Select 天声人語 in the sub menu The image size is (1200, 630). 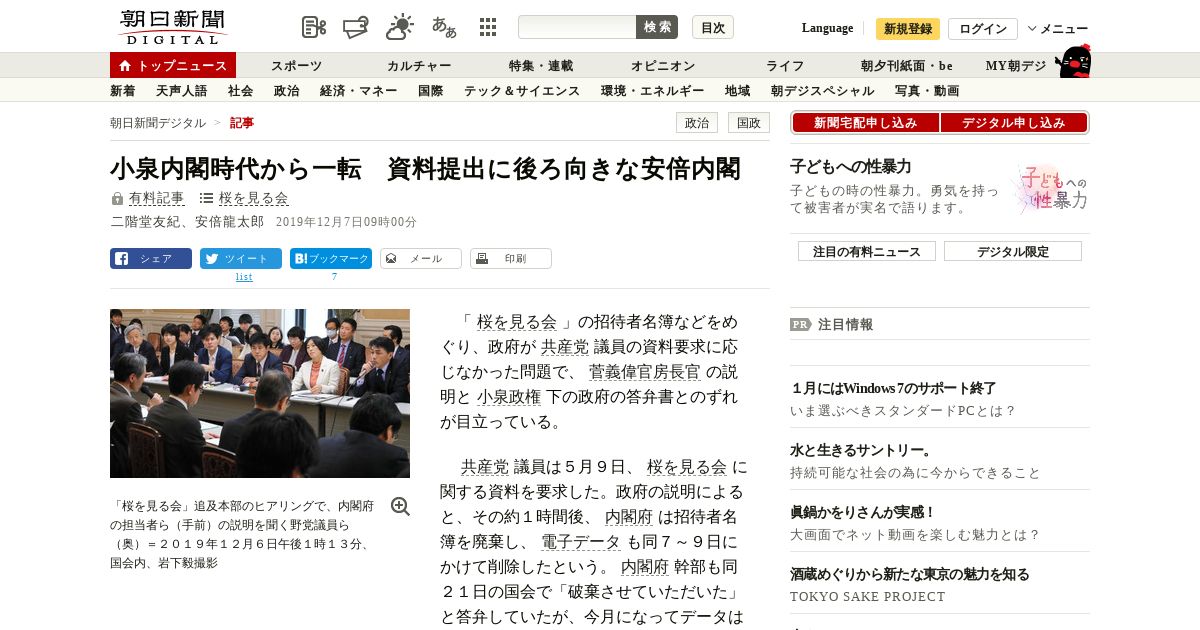[182, 90]
